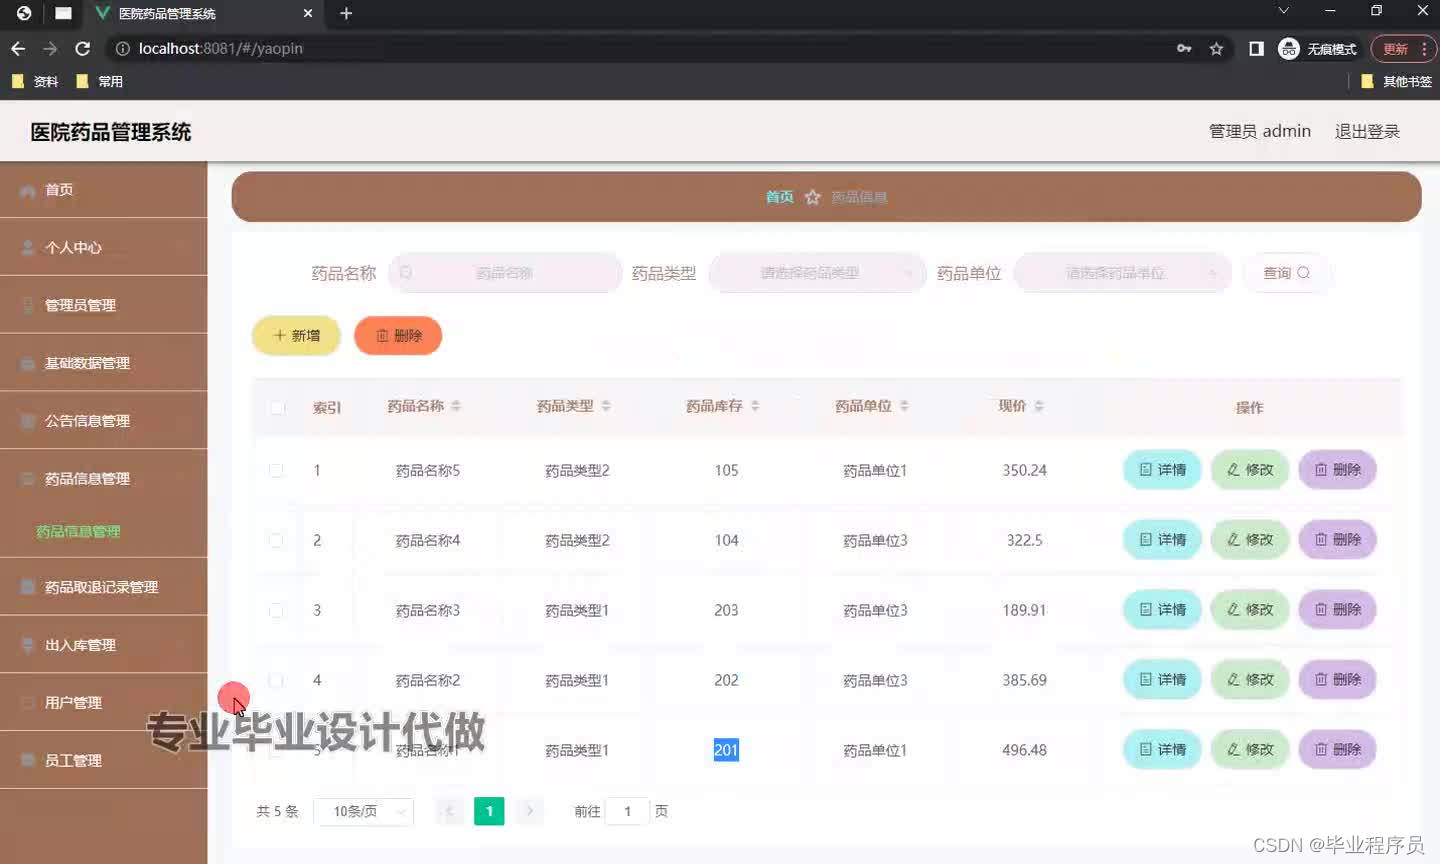Screen dimensions: 1440x864
Task: Sort the table by 药品单位 column
Action: (x=904, y=406)
